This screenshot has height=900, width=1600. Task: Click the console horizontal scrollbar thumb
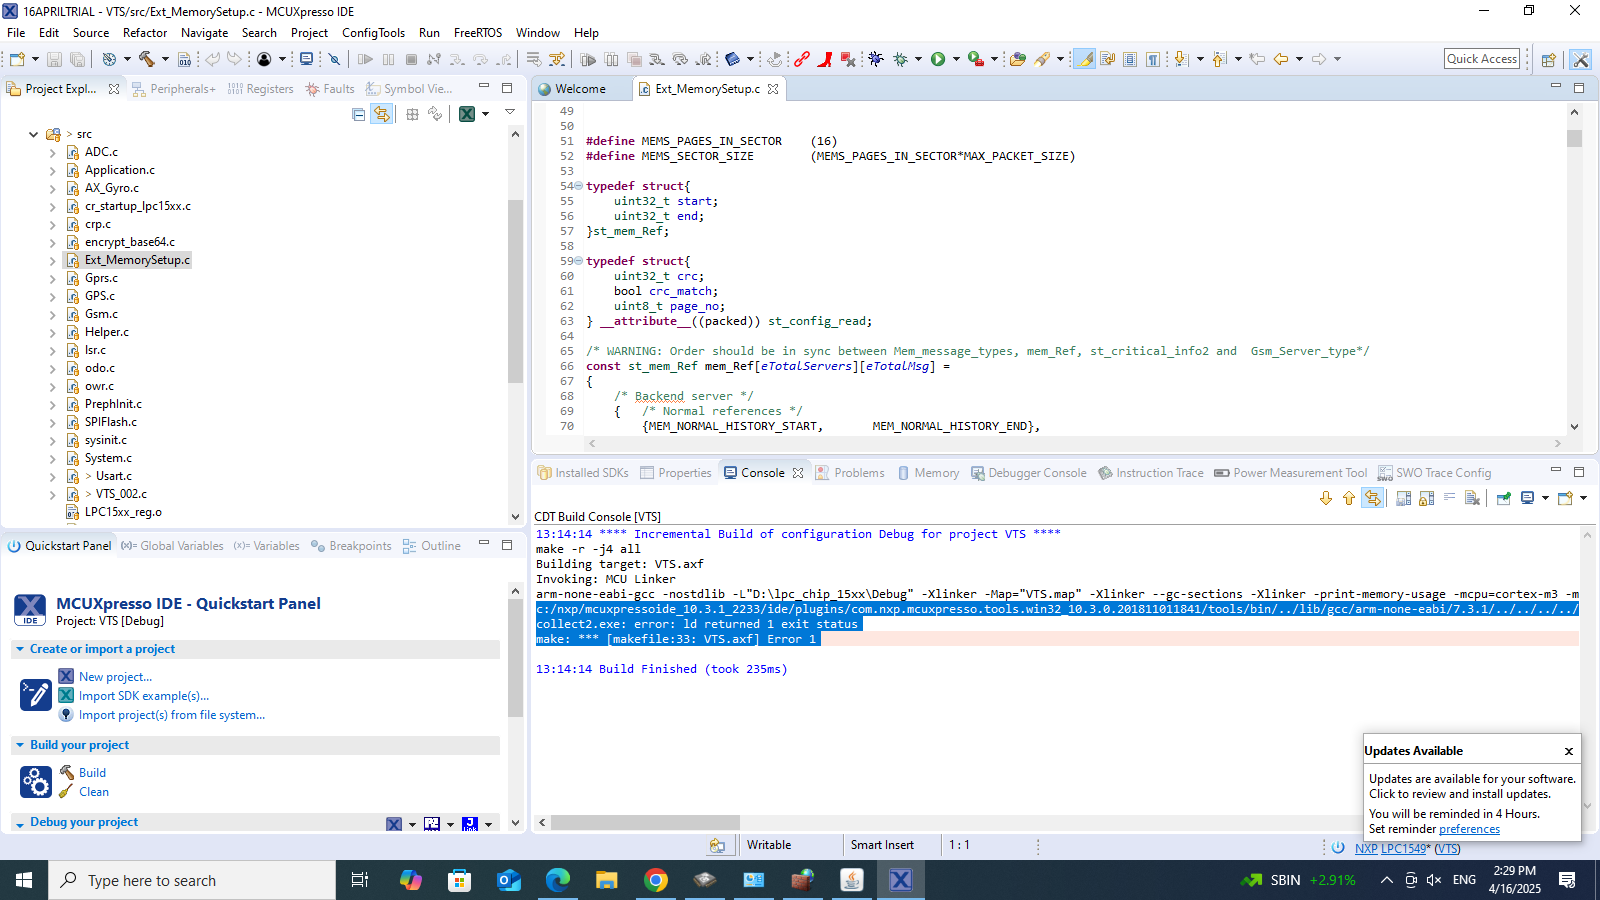(x=645, y=823)
